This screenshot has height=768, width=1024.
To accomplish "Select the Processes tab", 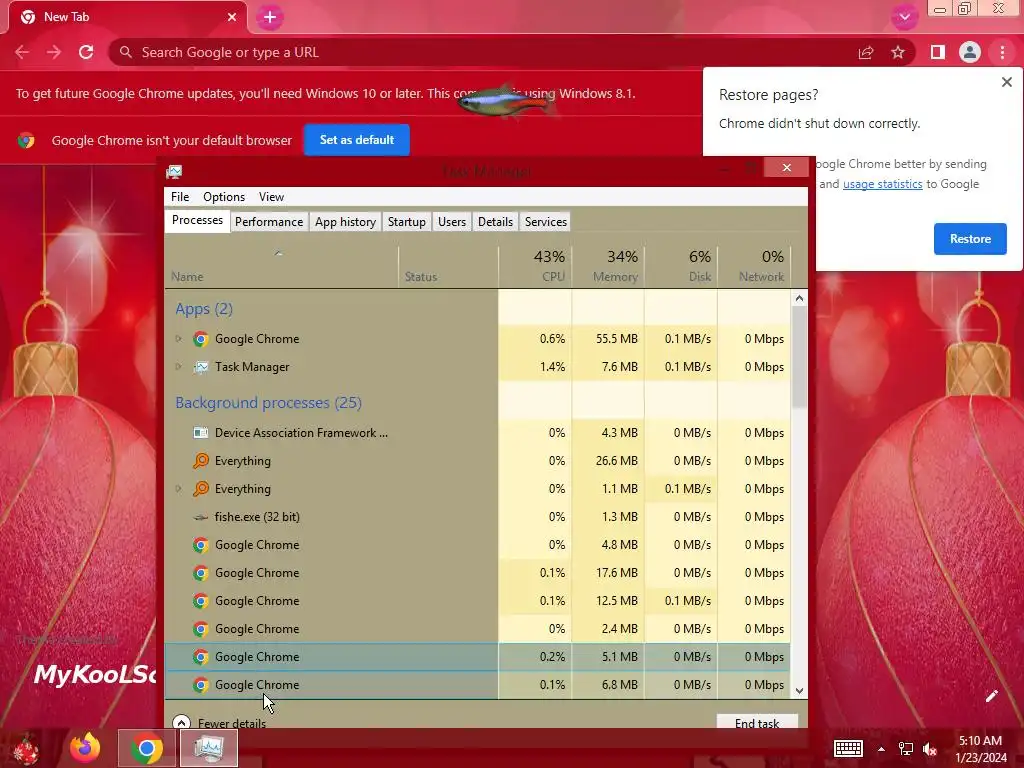I will 197,221.
